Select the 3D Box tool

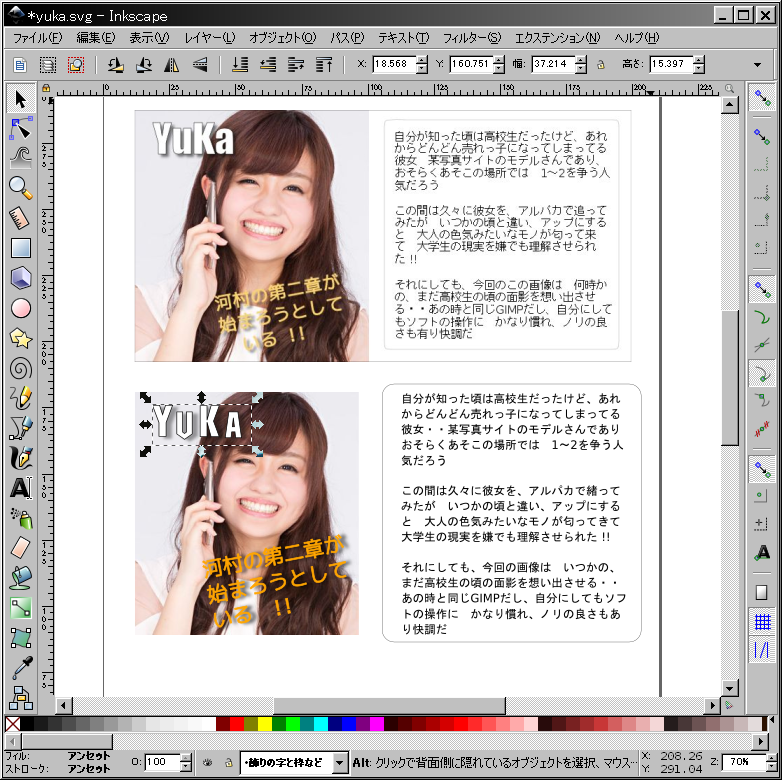[x=20, y=278]
